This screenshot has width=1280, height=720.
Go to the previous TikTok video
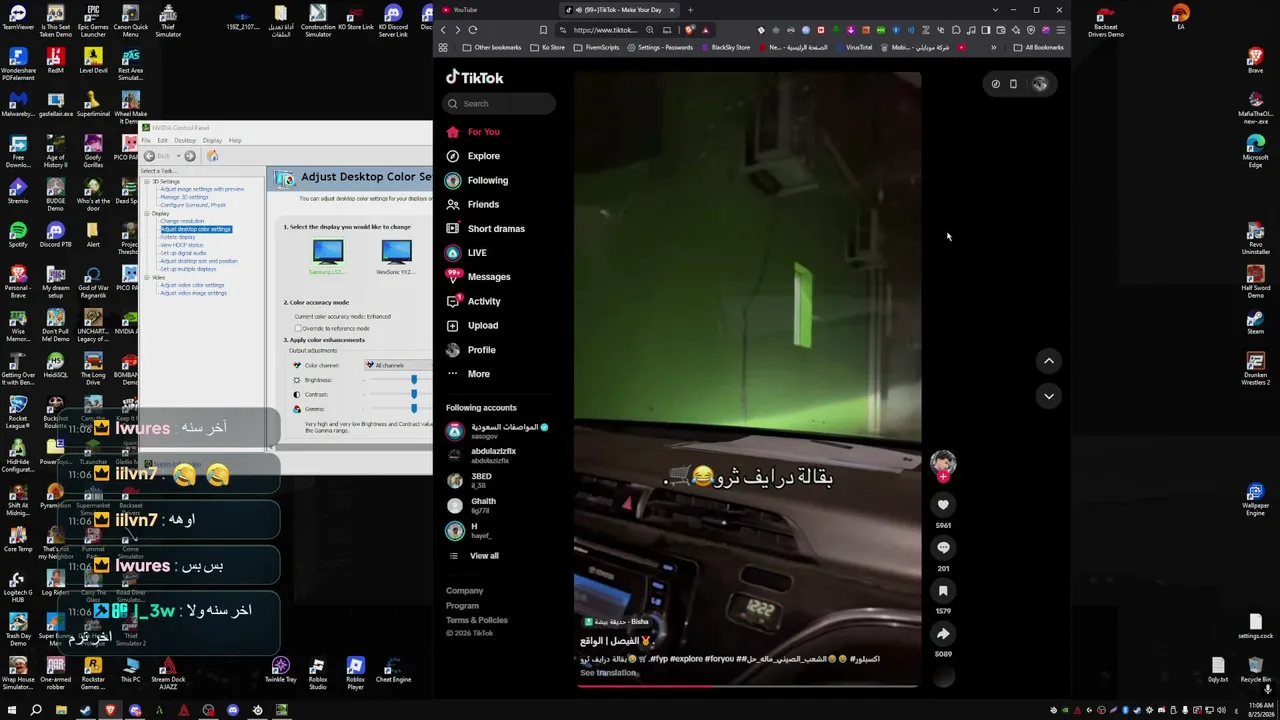1049,361
